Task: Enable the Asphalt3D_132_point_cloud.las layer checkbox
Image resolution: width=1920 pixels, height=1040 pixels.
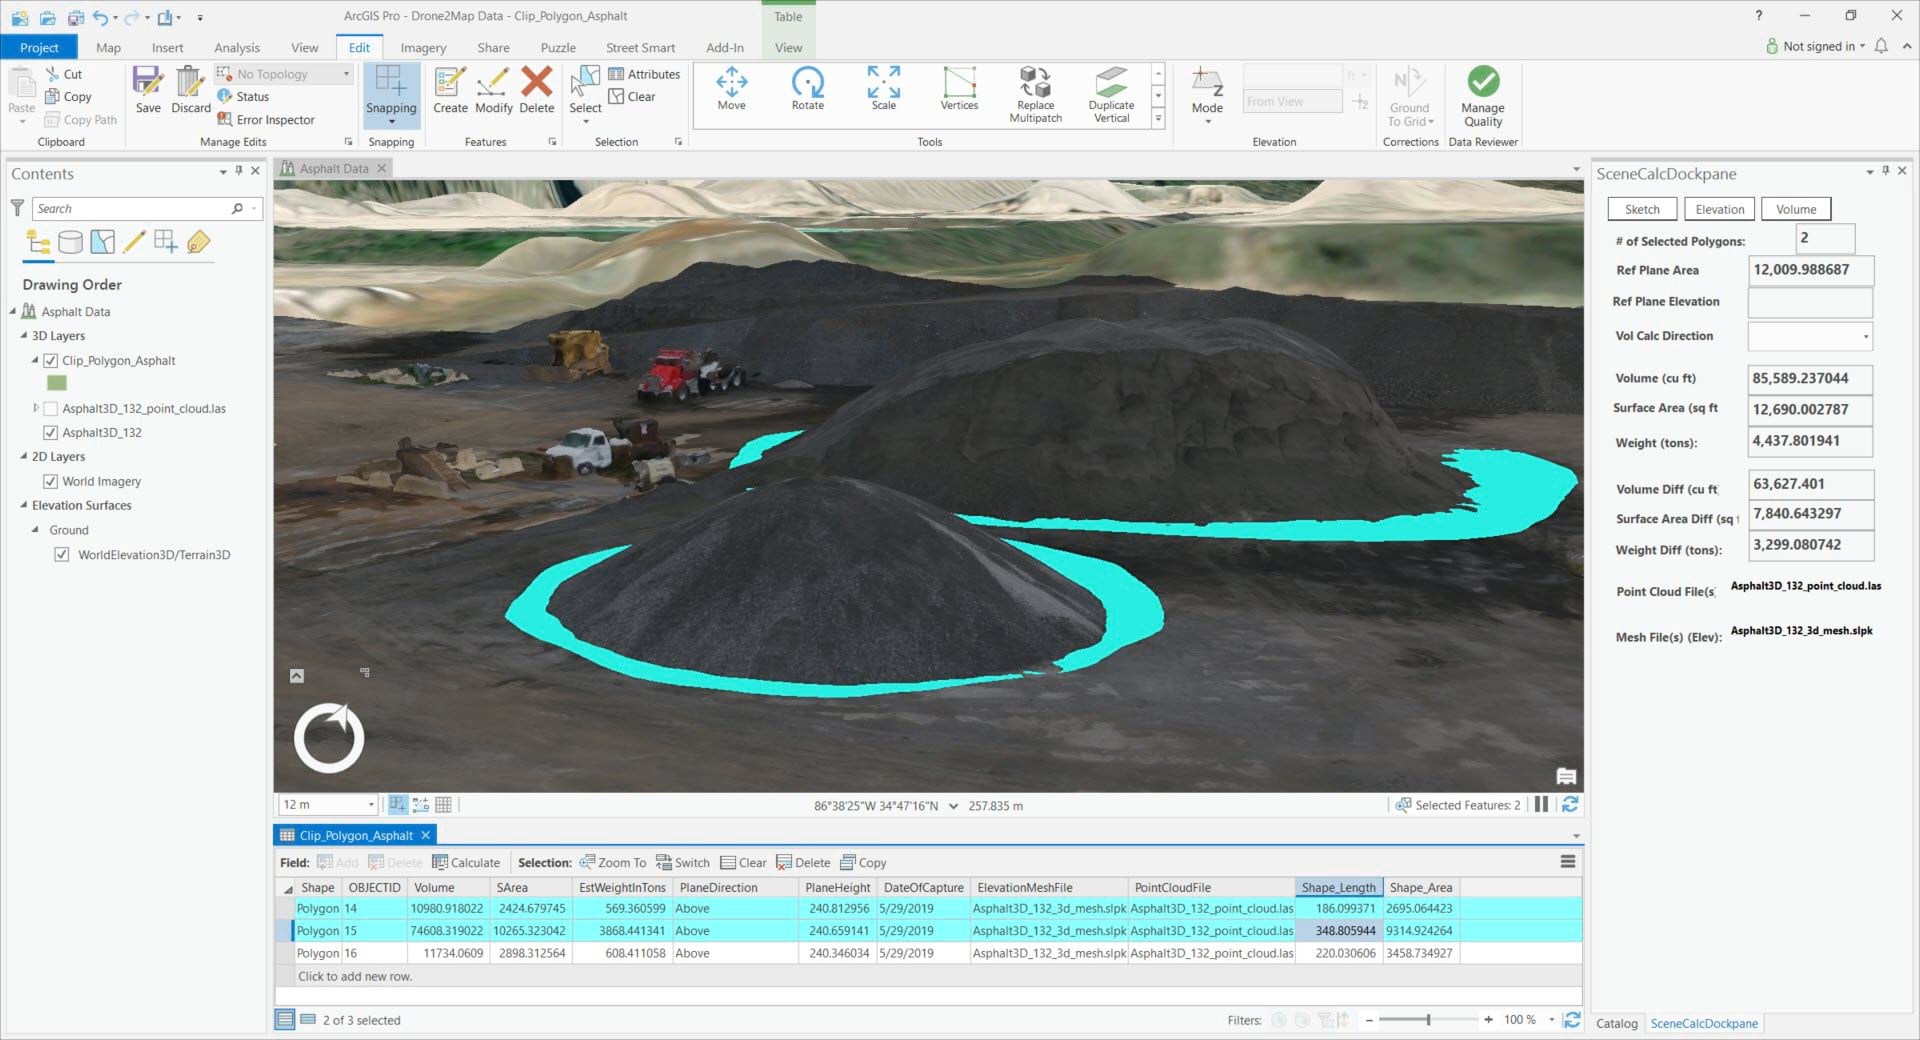Action: (x=51, y=409)
